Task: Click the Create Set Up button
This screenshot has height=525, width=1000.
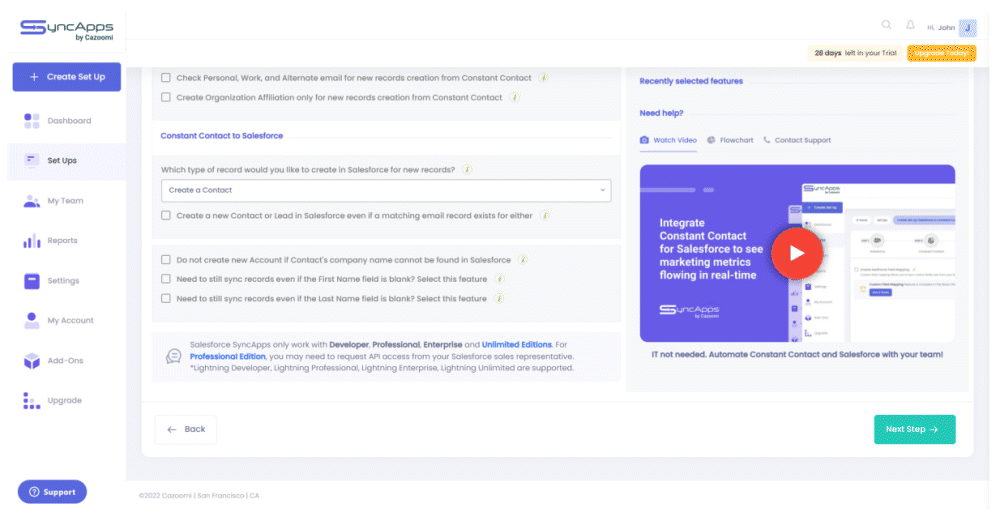Action: (x=66, y=77)
